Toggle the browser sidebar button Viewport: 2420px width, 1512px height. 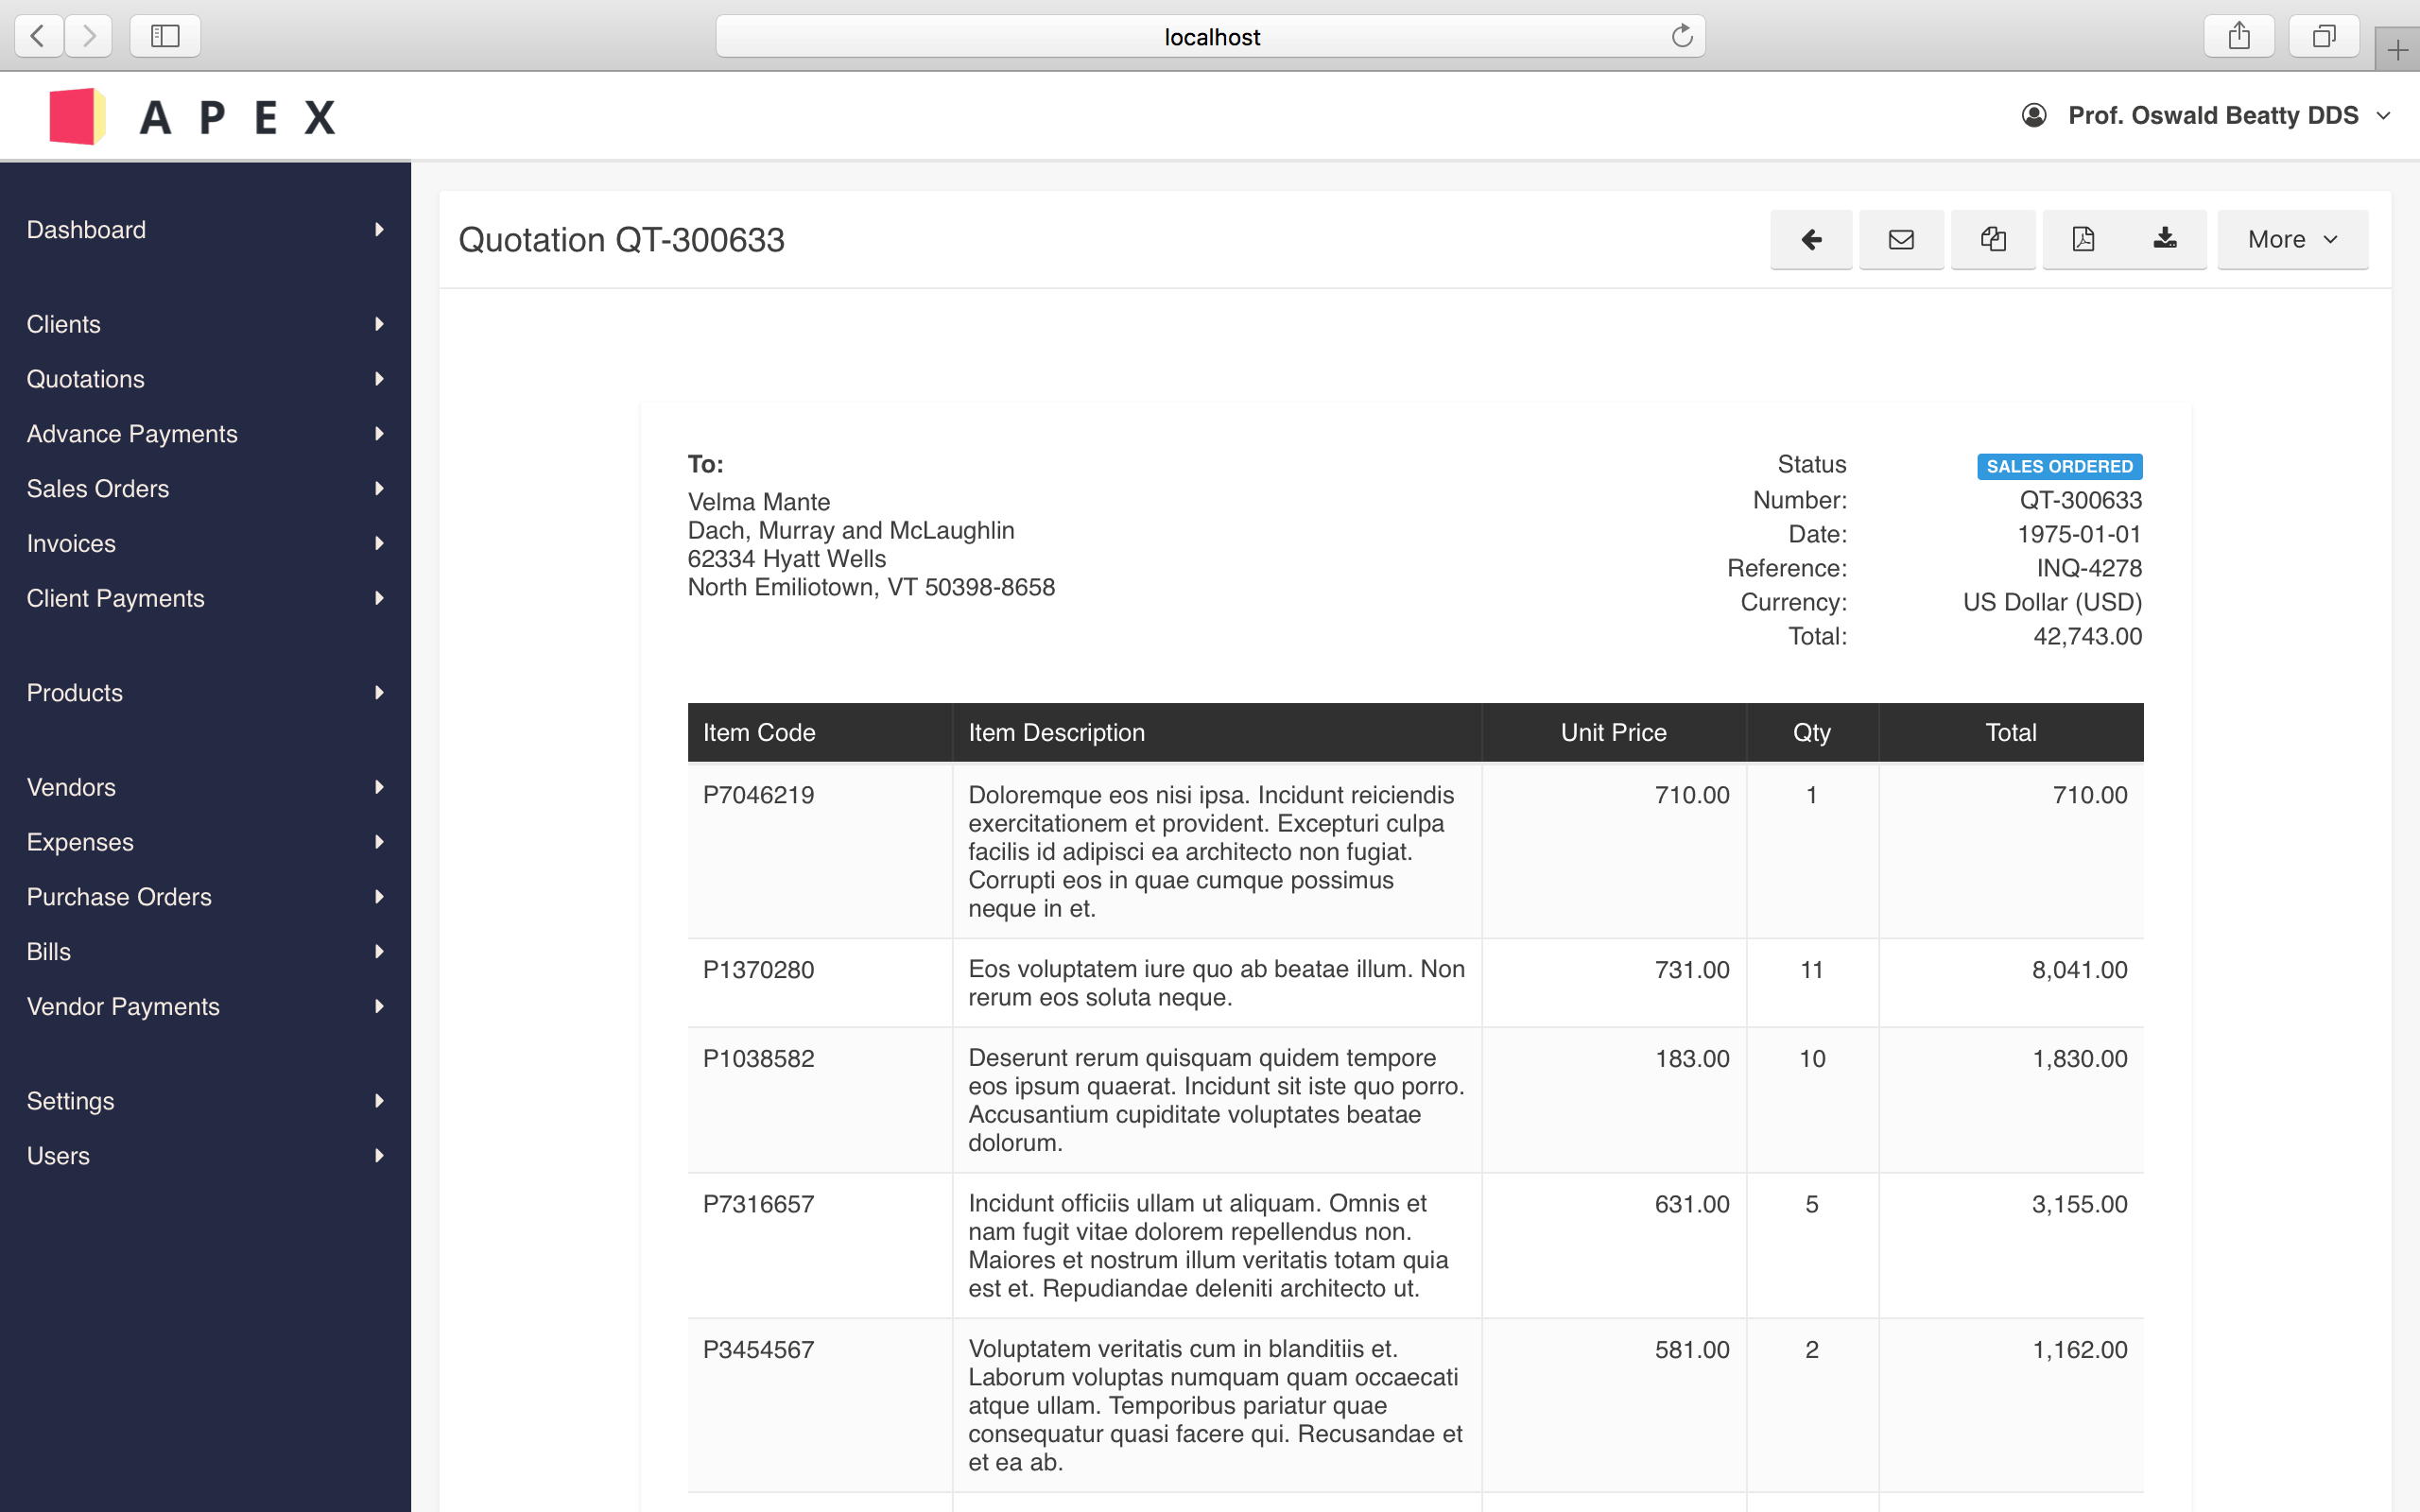[165, 37]
